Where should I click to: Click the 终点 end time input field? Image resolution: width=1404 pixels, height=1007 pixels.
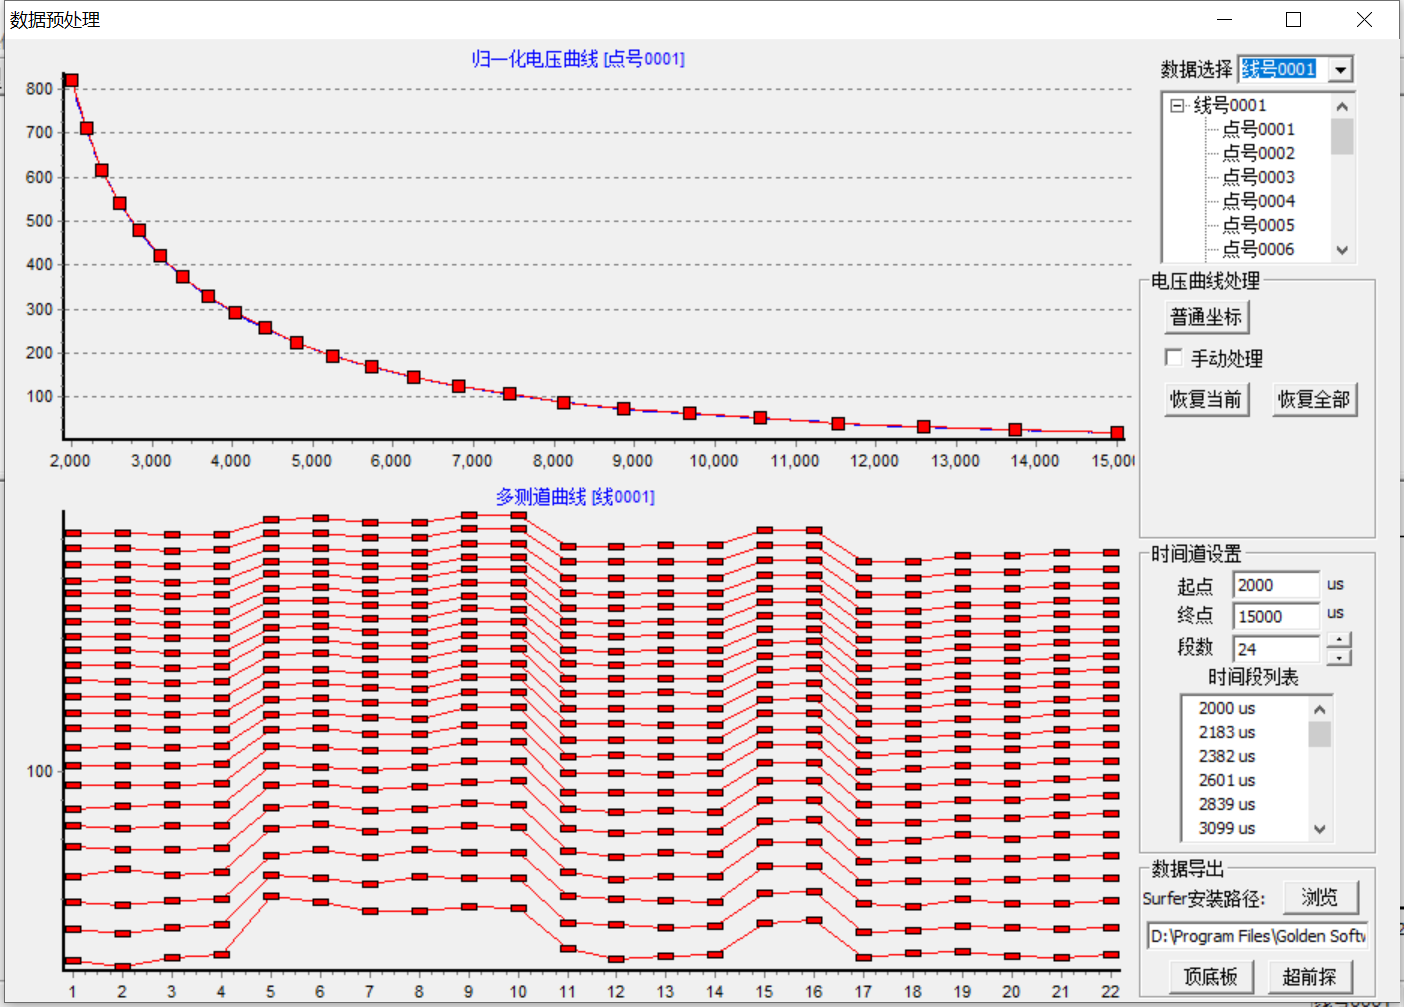pos(1275,616)
